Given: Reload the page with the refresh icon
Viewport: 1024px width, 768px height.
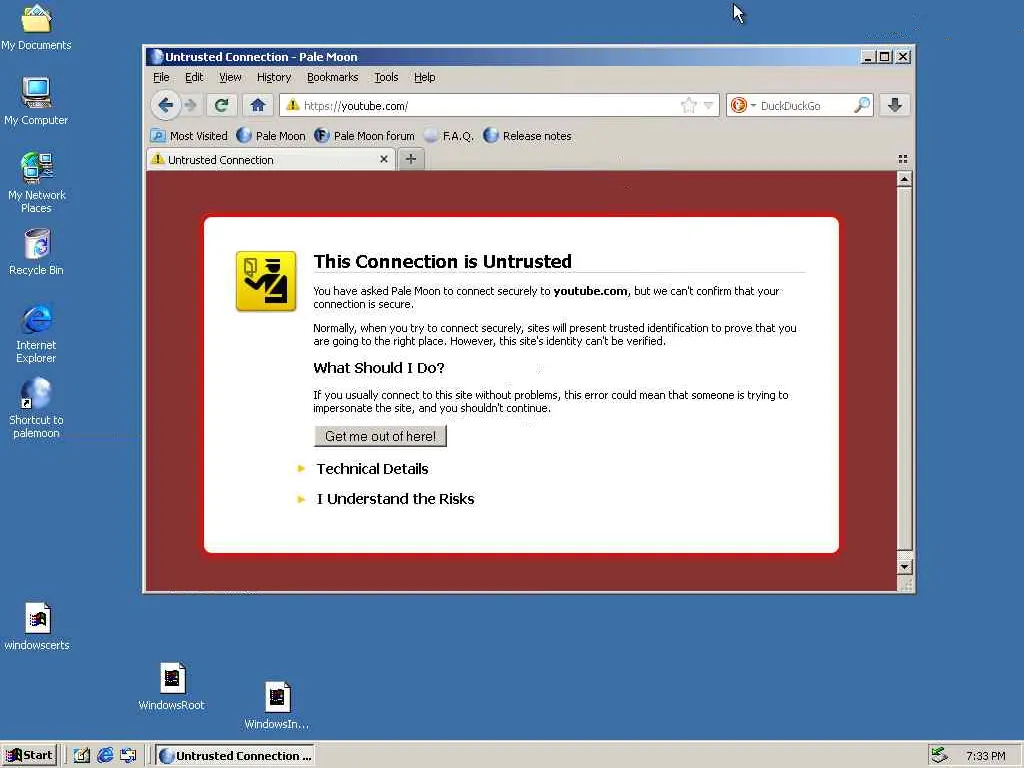Looking at the screenshot, I should 221,105.
